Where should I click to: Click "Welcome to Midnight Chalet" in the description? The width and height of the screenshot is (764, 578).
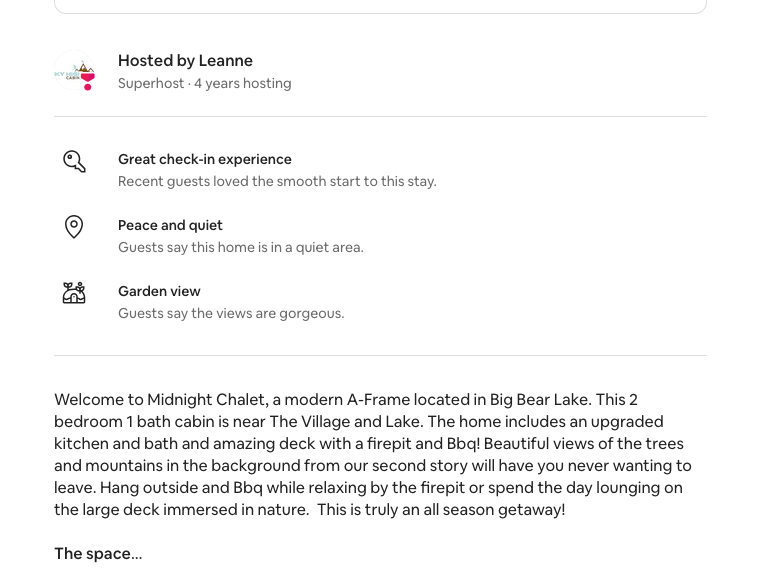160,400
